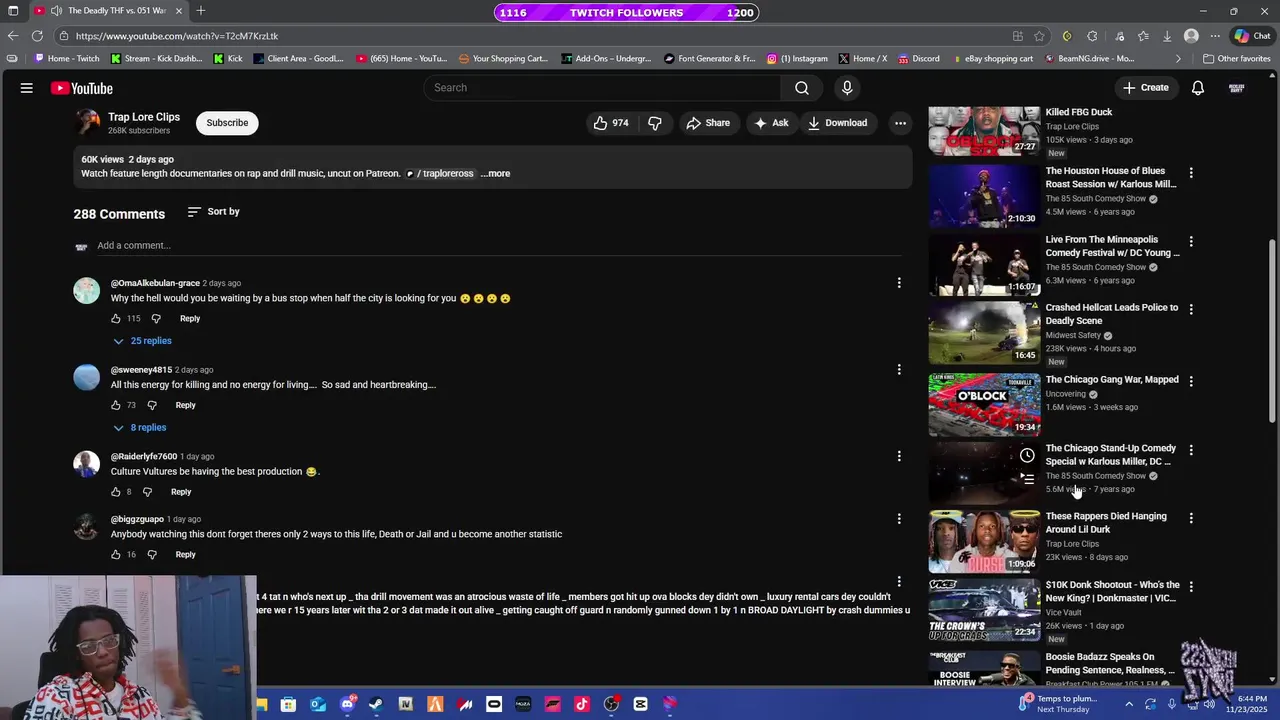Dislike the video
Viewport: 1280px width, 720px height.
[655, 123]
